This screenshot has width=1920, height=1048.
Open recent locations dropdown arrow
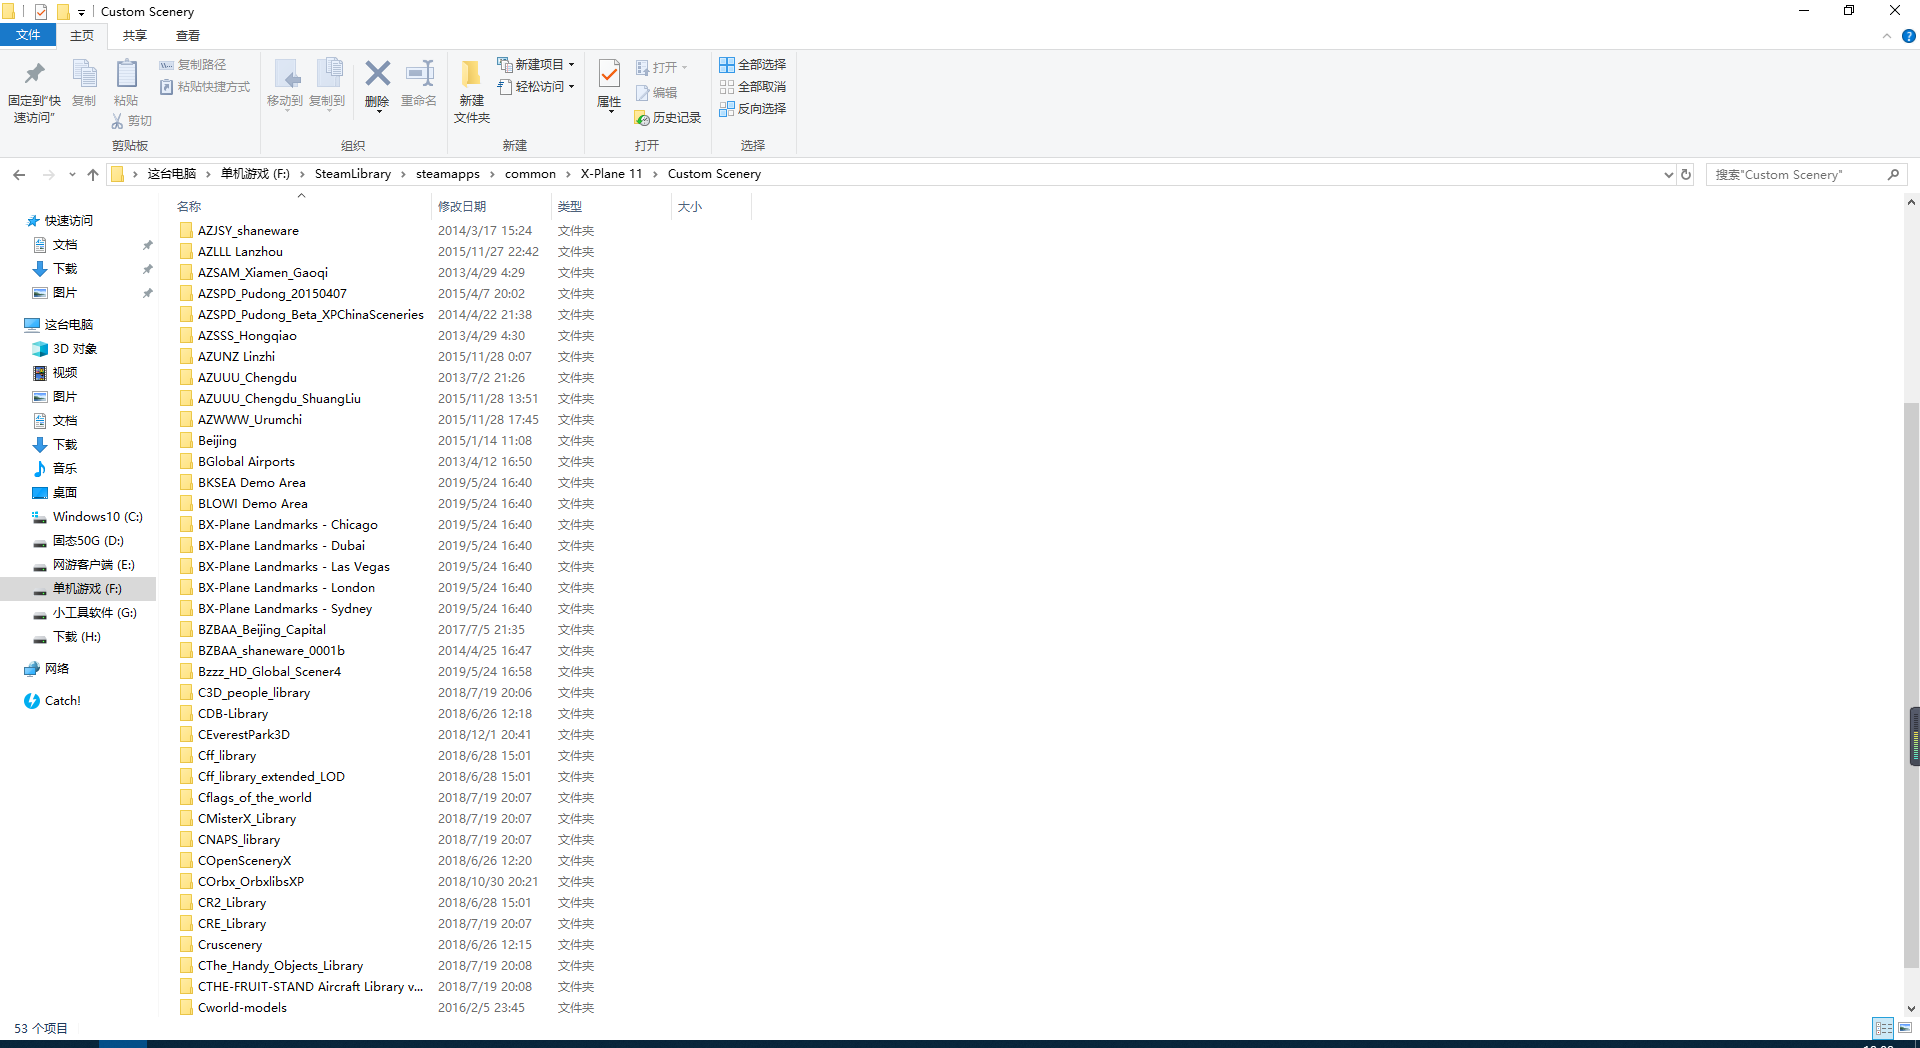click(x=72, y=175)
